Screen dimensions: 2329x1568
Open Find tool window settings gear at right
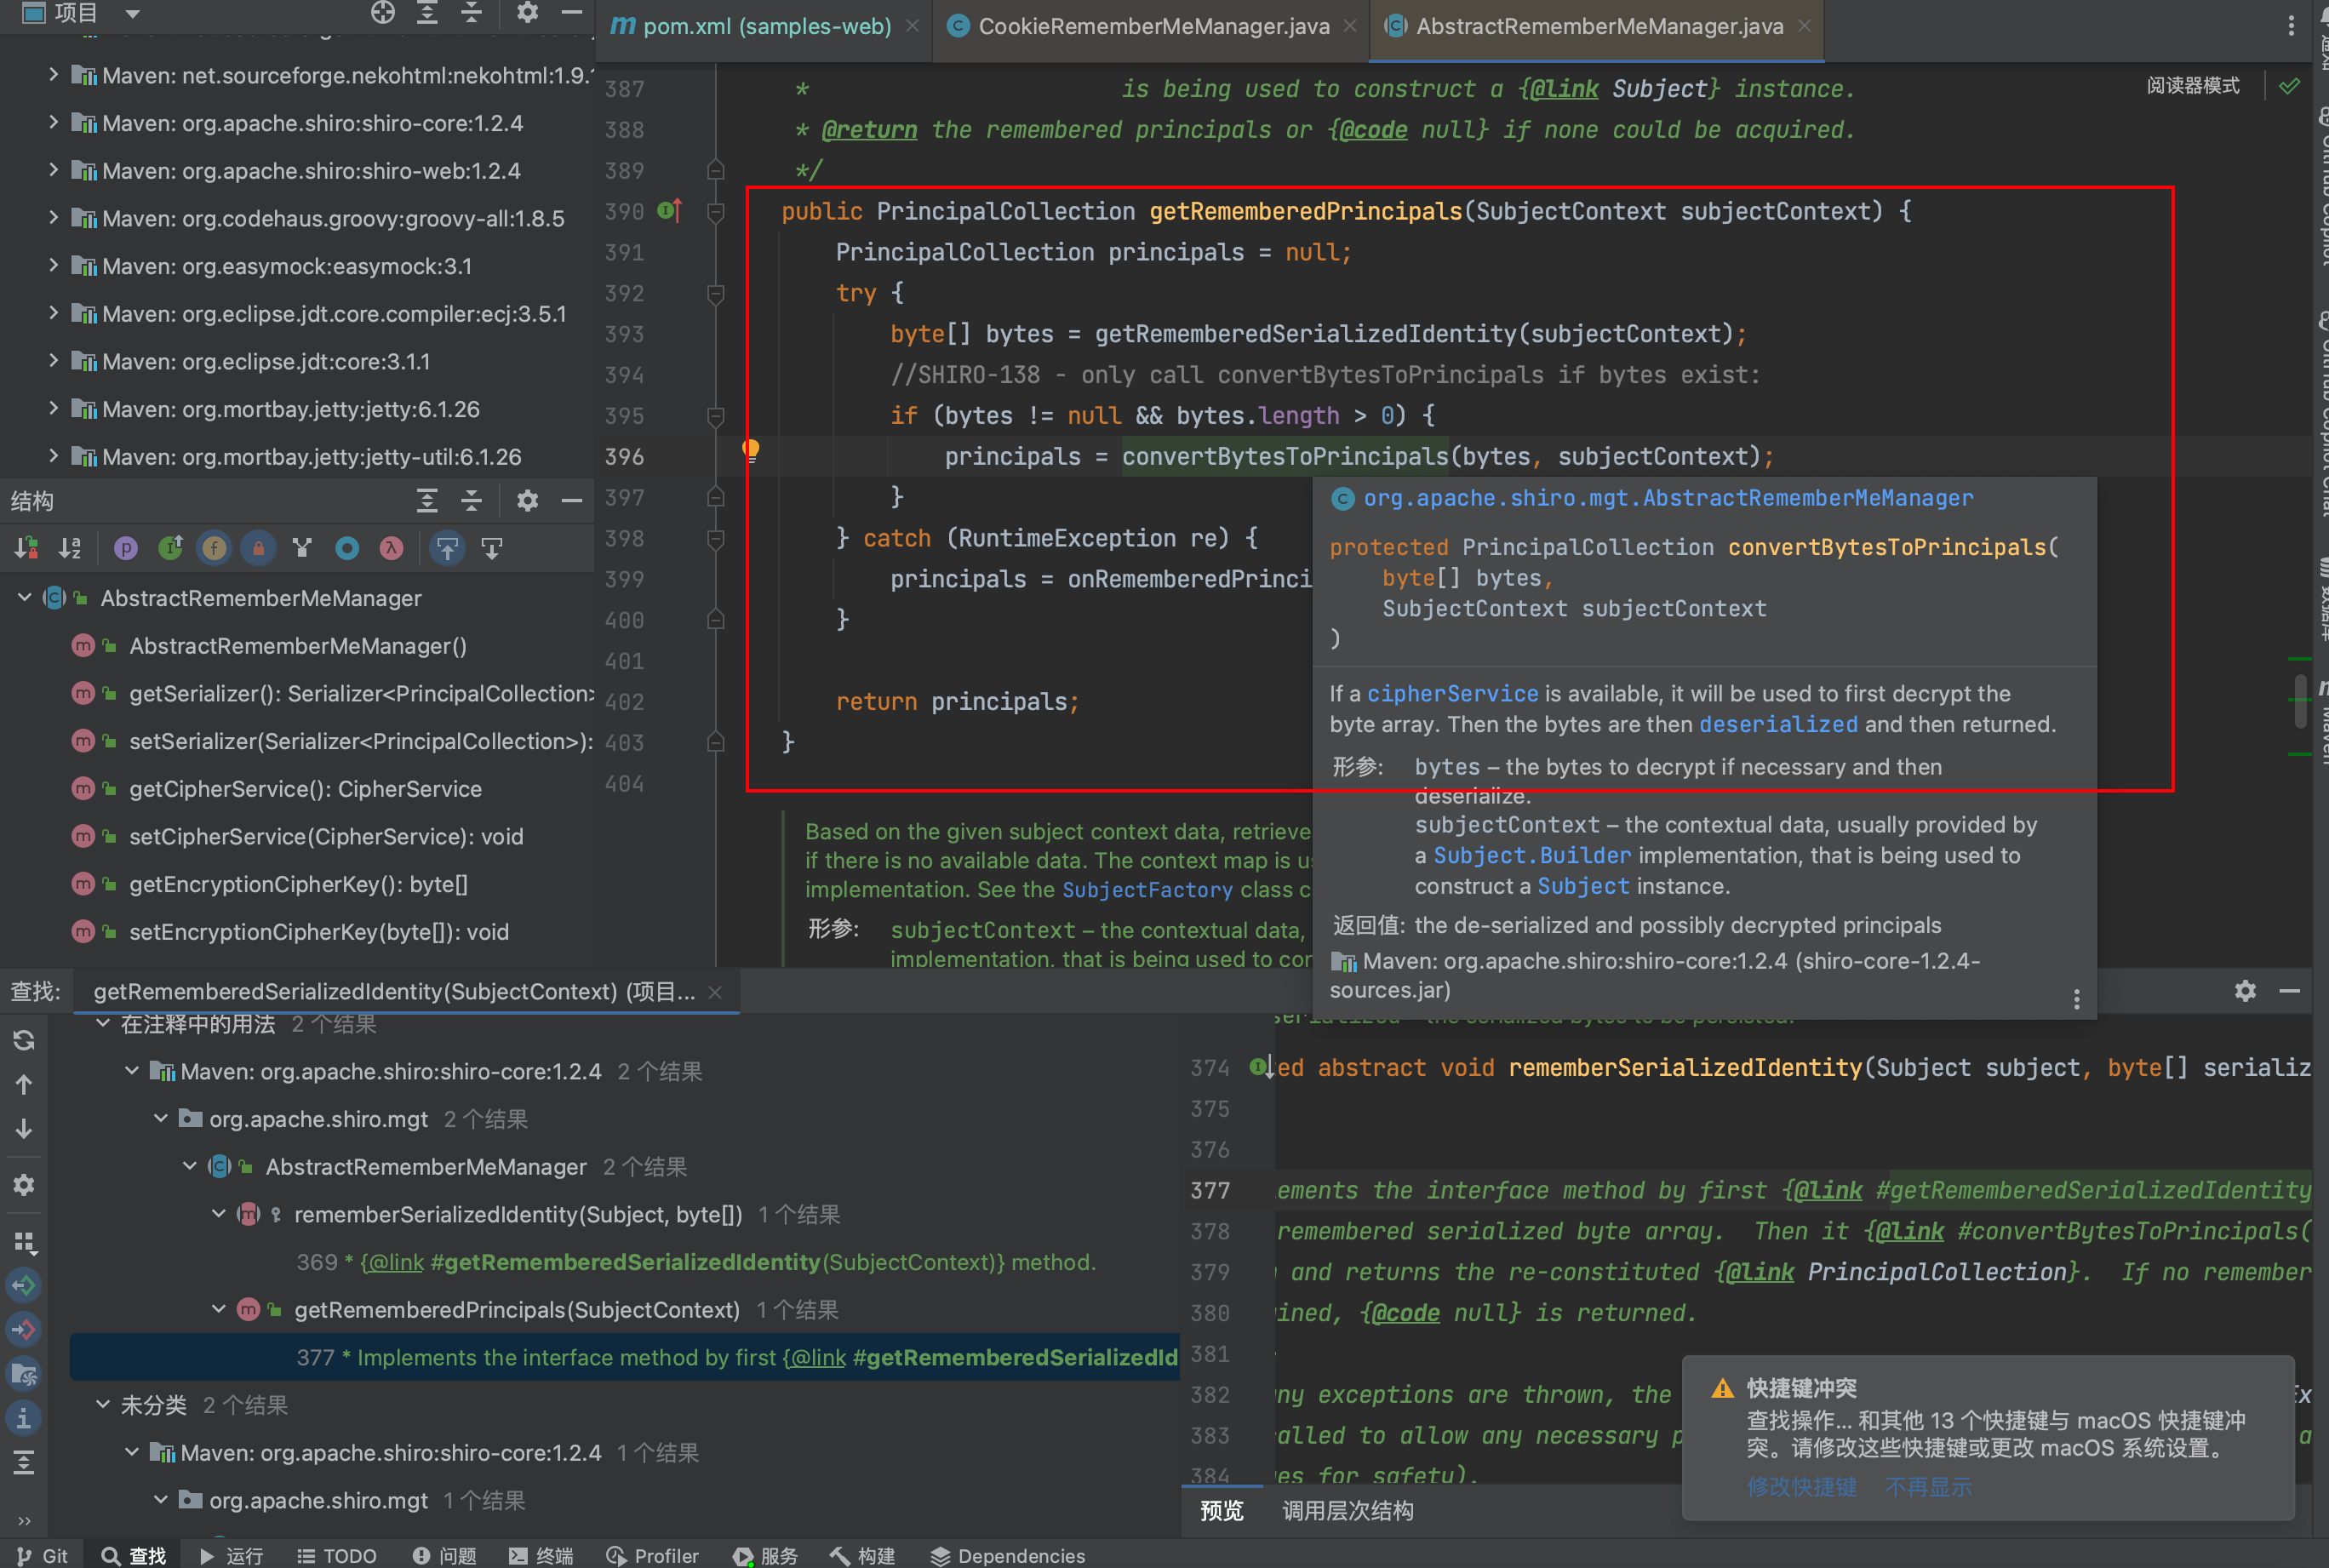[2245, 991]
